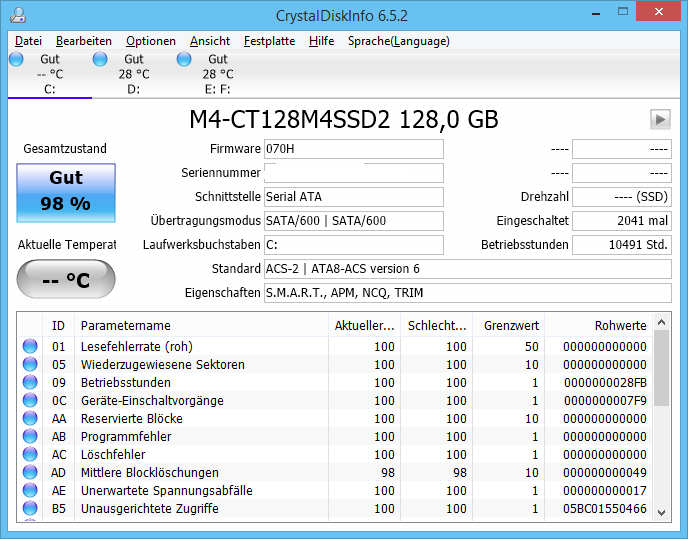Select the Unerwartete Spannungsabfälle row
The image size is (688, 539).
point(335,490)
